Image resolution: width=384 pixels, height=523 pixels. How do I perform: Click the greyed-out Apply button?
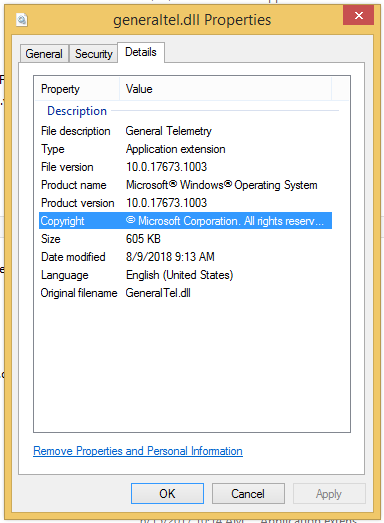coord(329,493)
